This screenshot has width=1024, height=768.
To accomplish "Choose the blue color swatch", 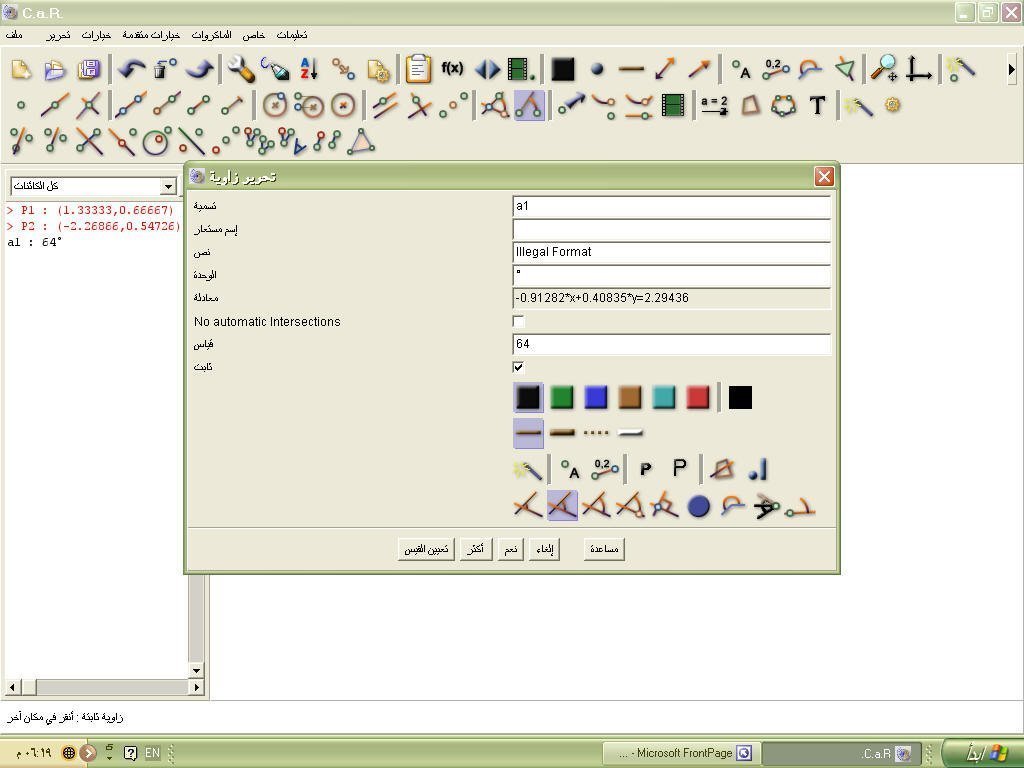I will point(596,397).
